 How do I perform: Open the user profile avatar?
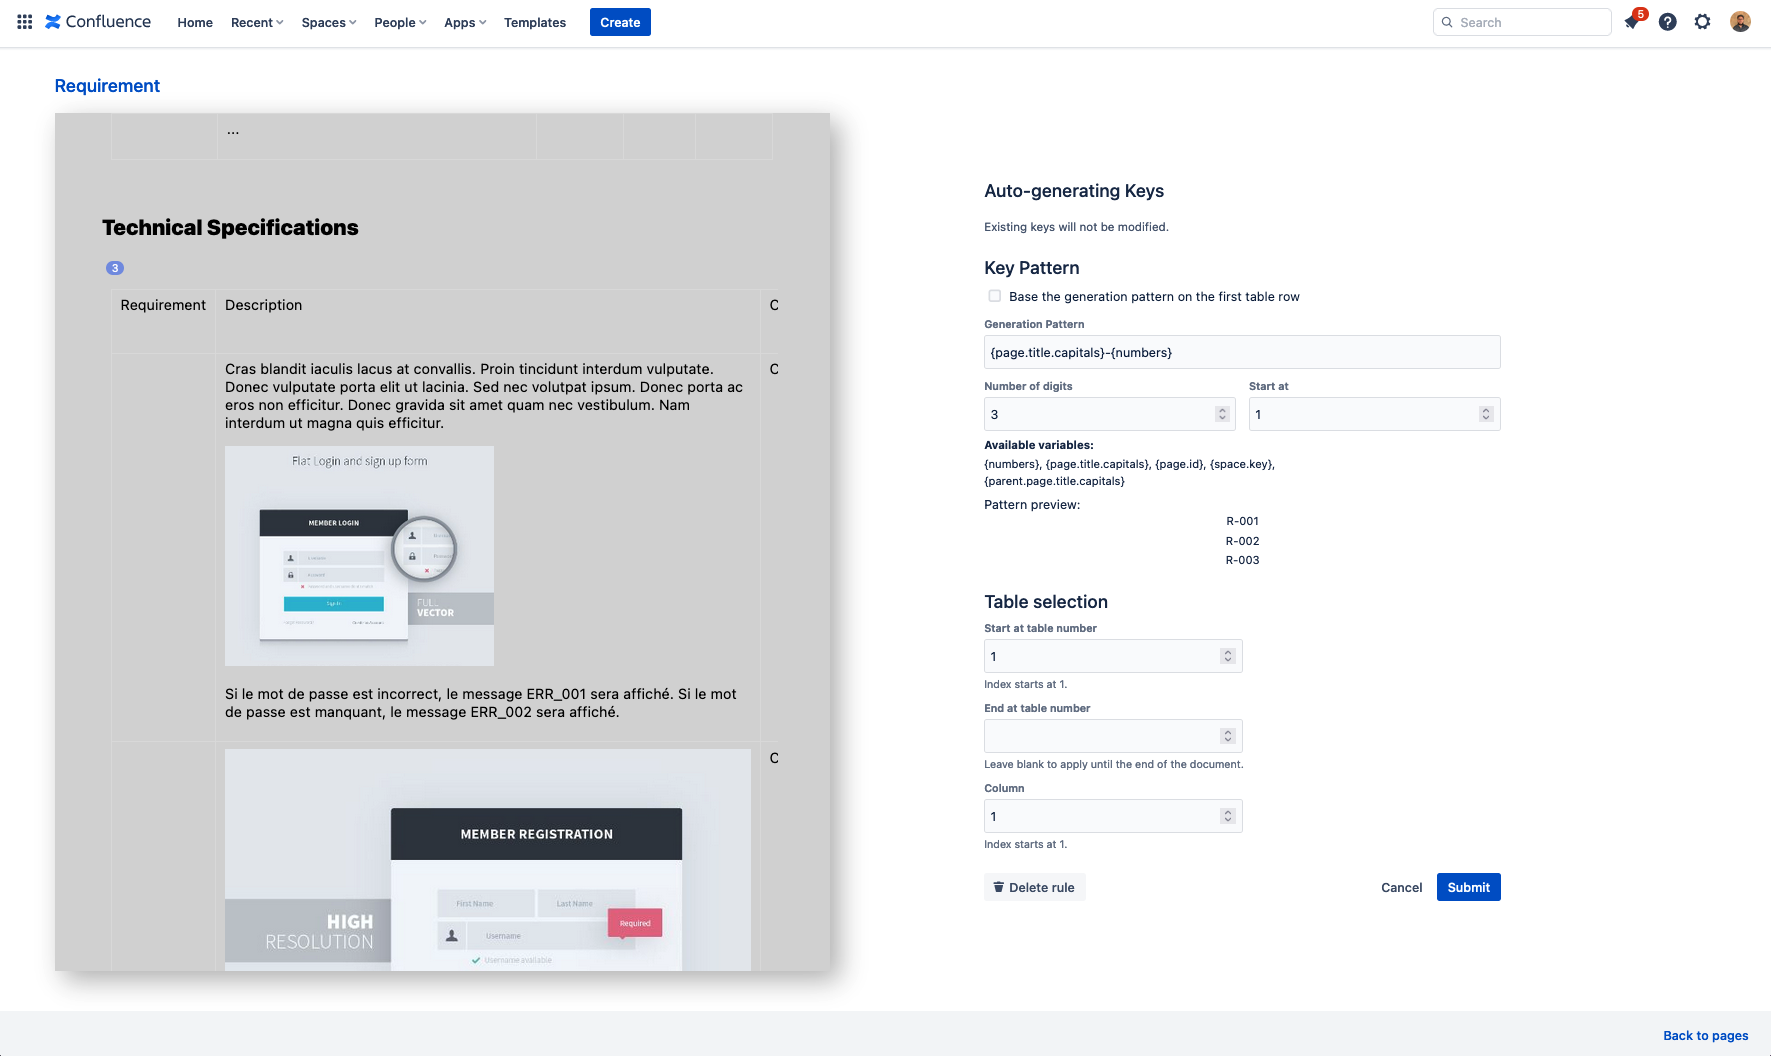pyautogui.click(x=1740, y=22)
